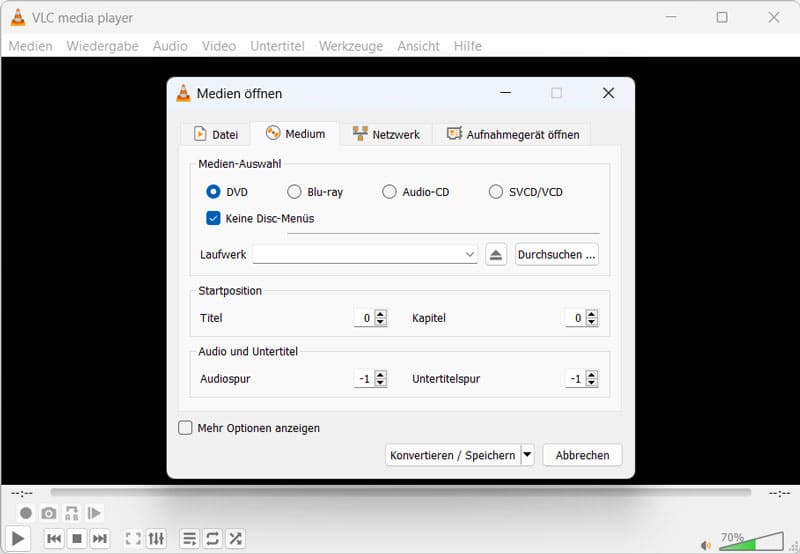Image resolution: width=800 pixels, height=554 pixels.
Task: Increase the Audiospur value by one
Action: pos(380,374)
